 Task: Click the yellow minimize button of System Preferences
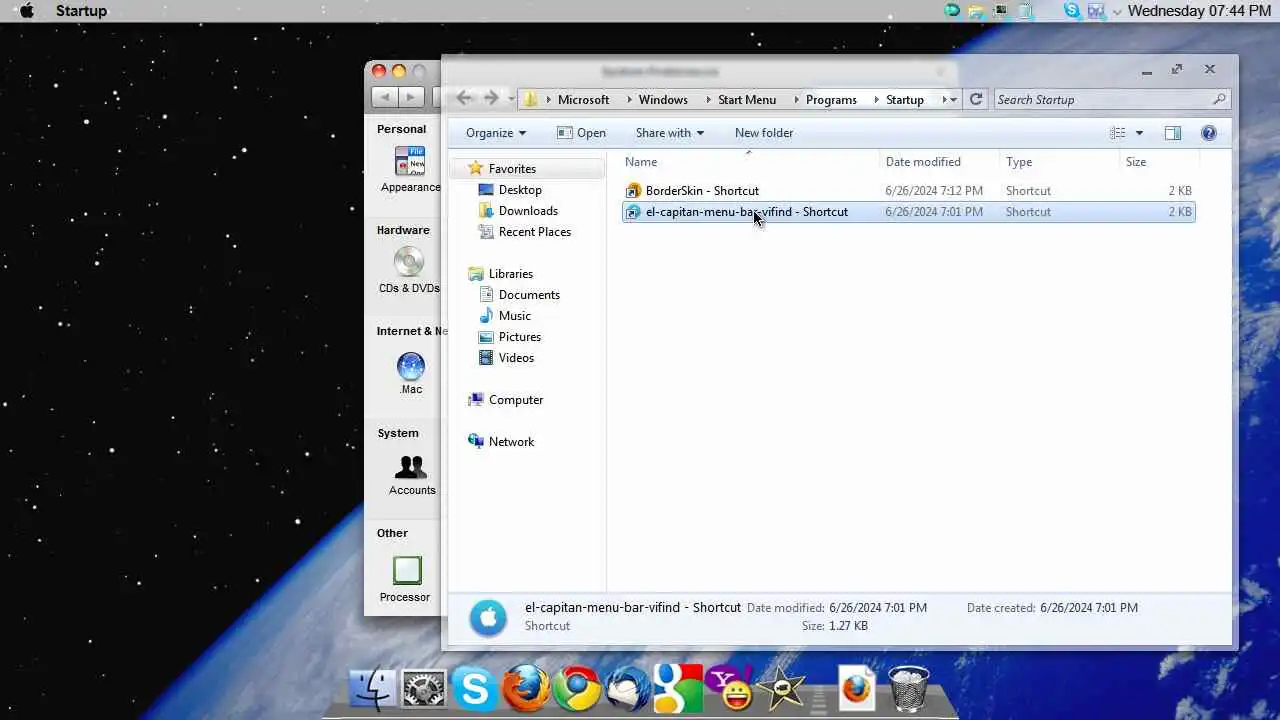click(x=399, y=71)
